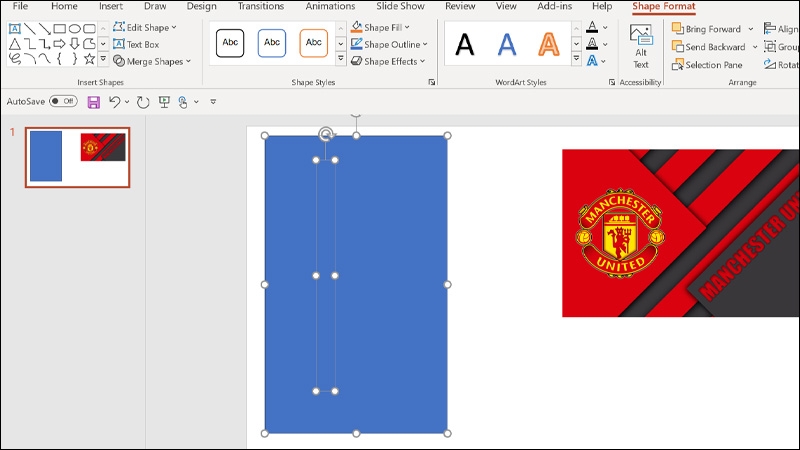Choose the orange outline Abc shape style
The image size is (800, 450).
coord(313,43)
